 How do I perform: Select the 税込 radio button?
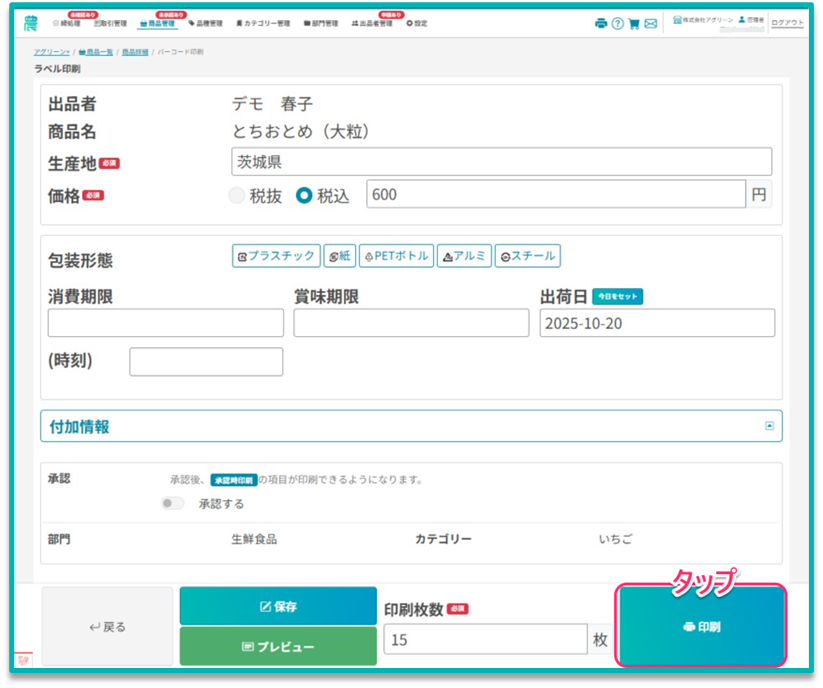[x=304, y=196]
